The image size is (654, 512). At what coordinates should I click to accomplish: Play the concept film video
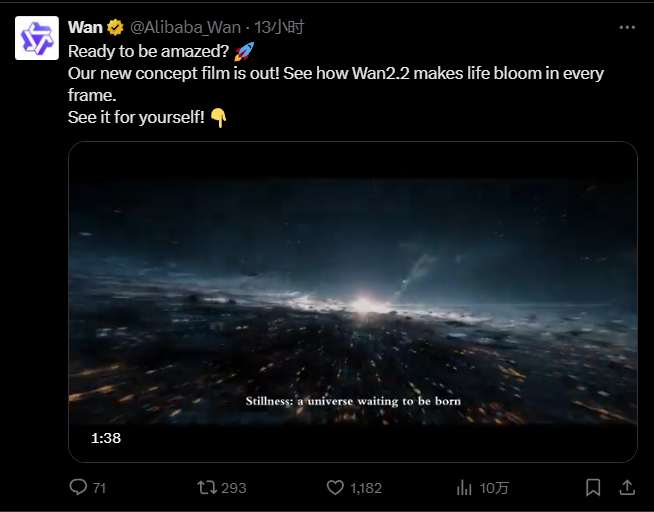tap(352, 301)
